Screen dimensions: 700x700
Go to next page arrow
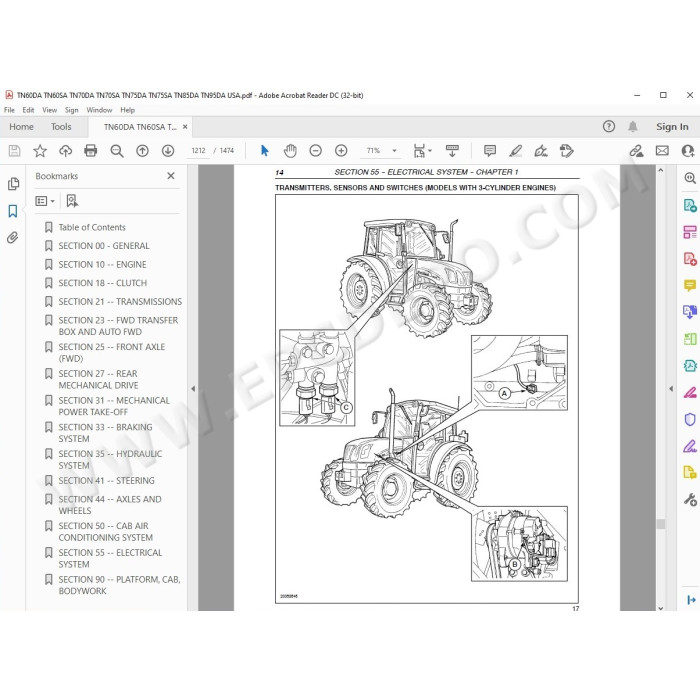pos(168,151)
